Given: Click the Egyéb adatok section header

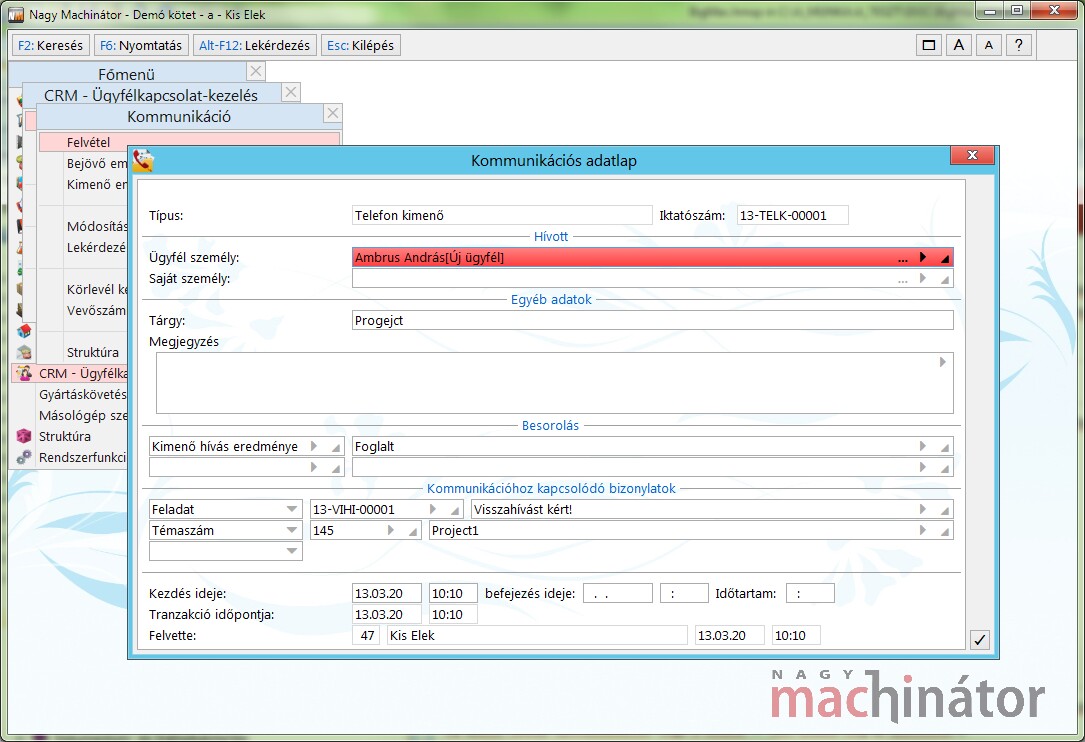Looking at the screenshot, I should pyautogui.click(x=551, y=300).
